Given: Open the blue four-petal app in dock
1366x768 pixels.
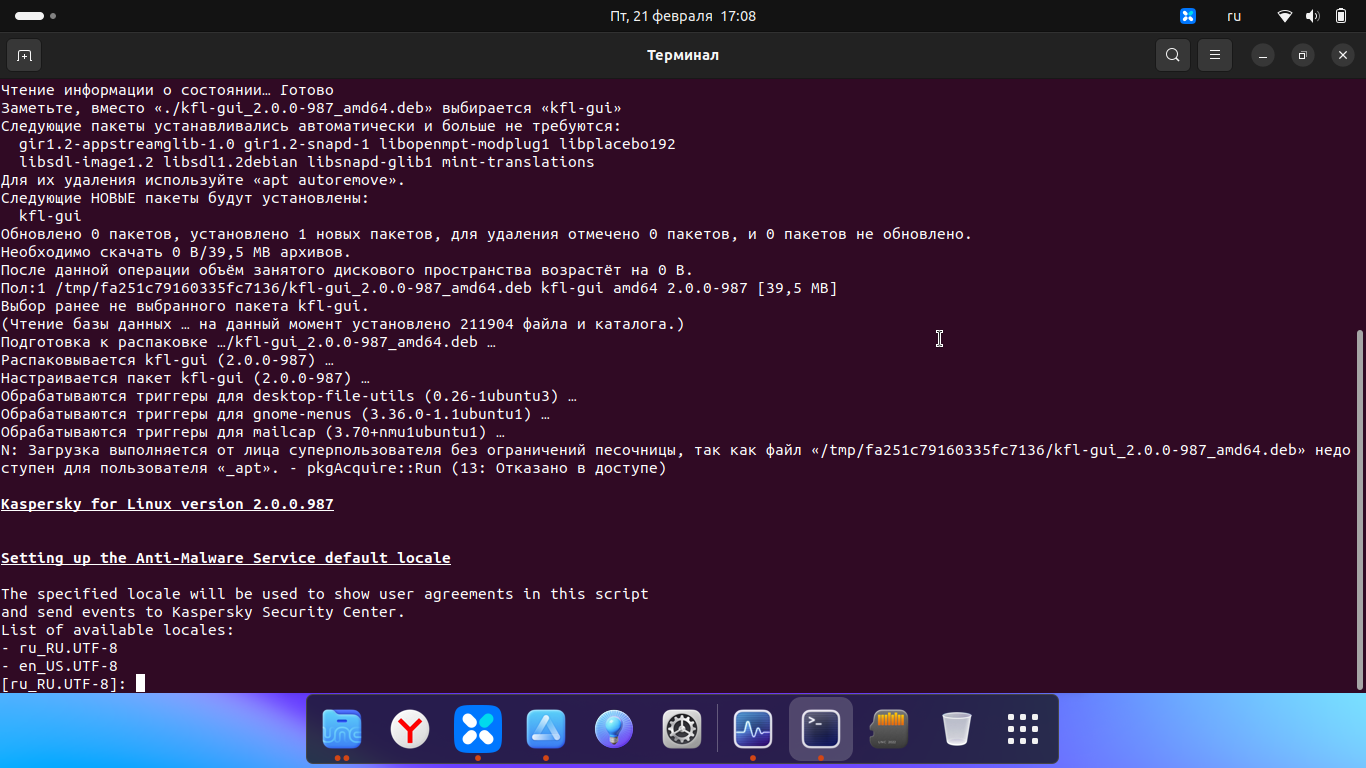Looking at the screenshot, I should tap(478, 729).
